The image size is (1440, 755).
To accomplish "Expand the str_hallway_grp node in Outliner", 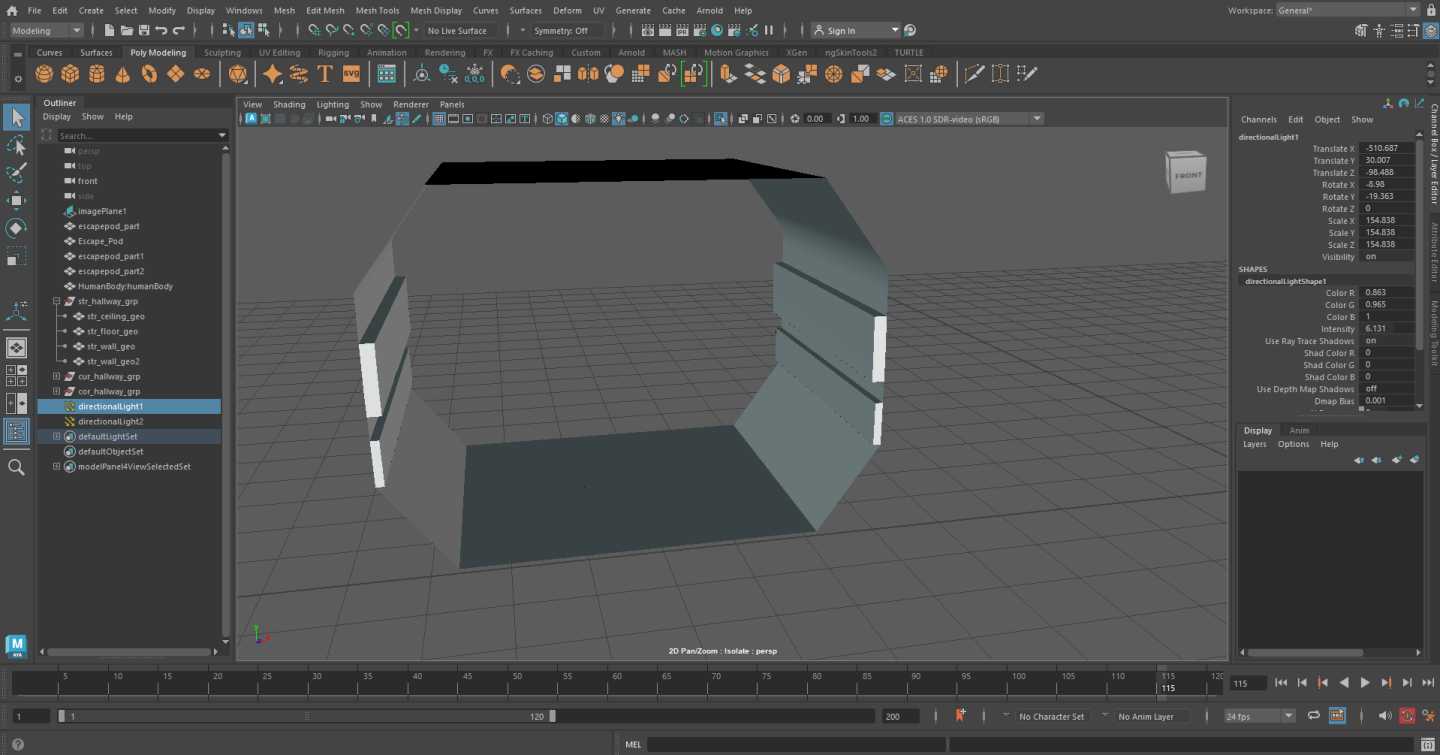I will pyautogui.click(x=57, y=301).
